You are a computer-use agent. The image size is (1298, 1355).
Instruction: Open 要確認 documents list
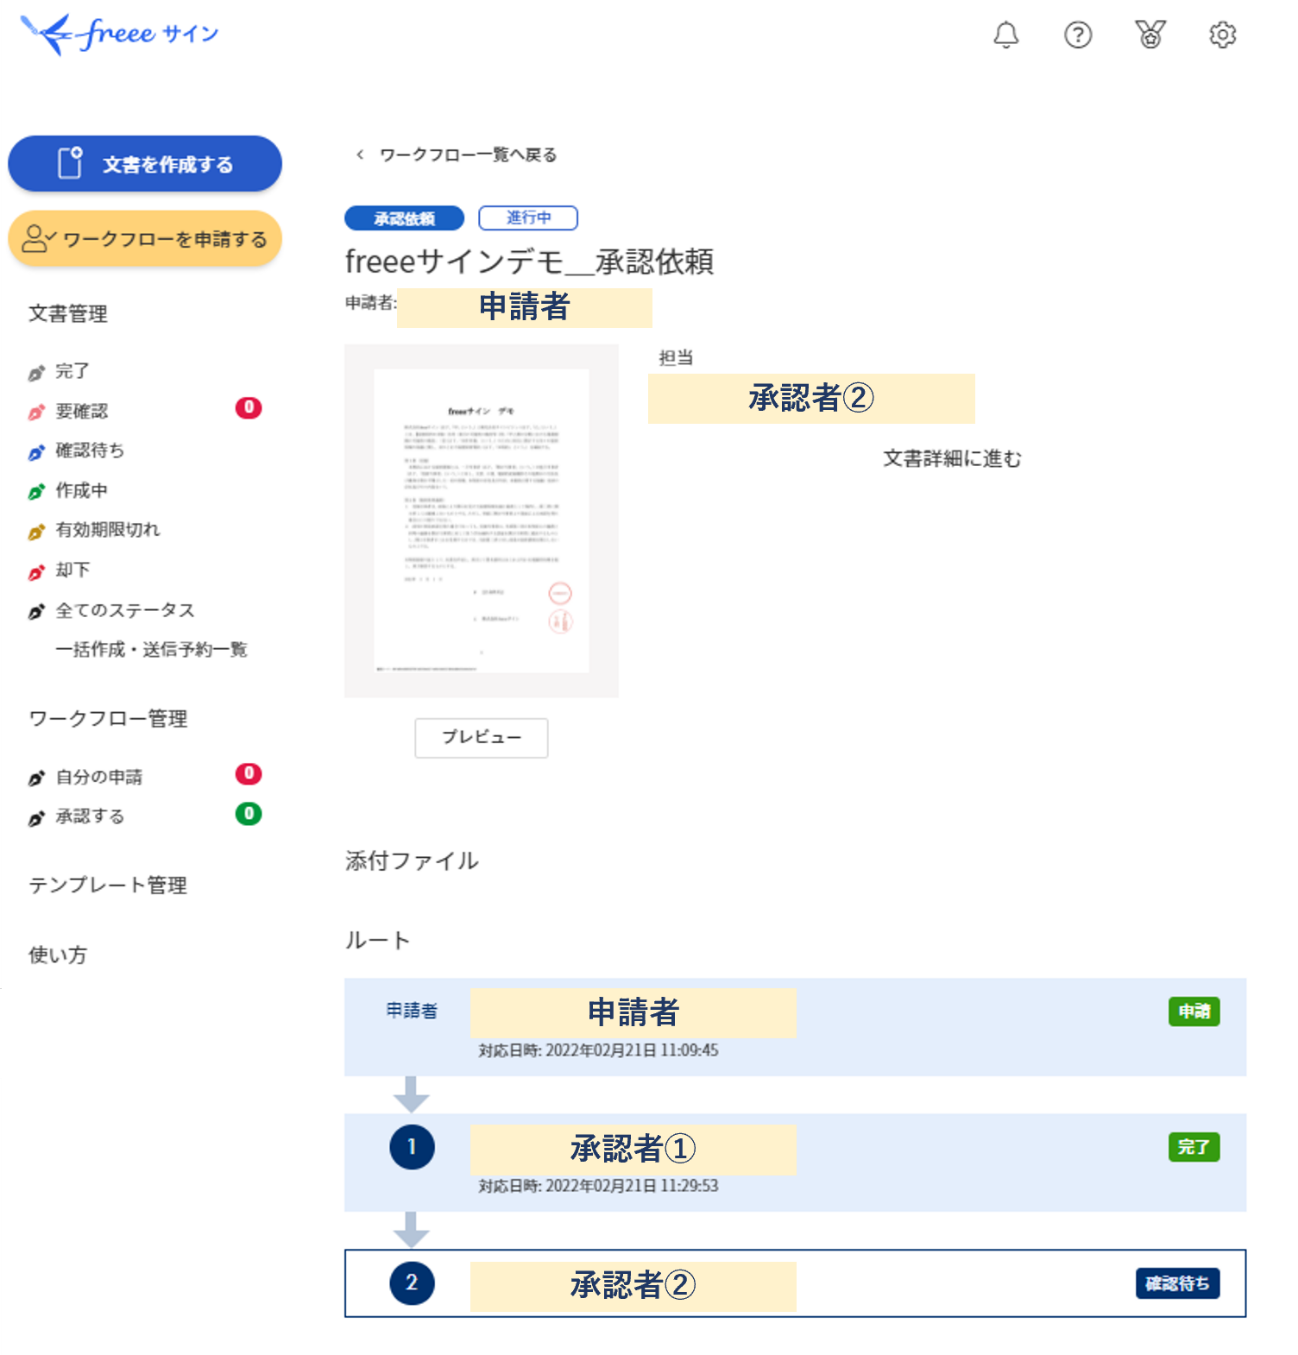tap(81, 411)
